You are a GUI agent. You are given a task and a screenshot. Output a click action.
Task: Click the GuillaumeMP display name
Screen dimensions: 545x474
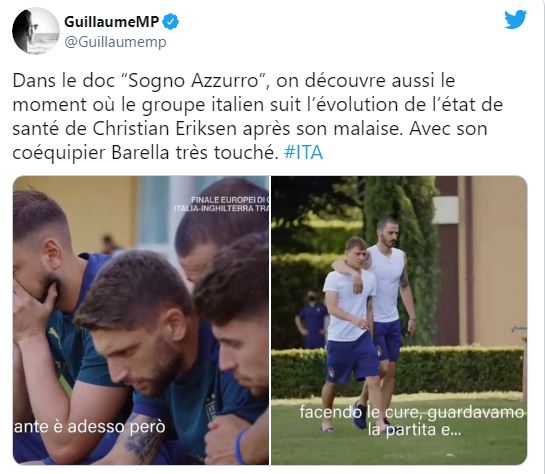[x=112, y=22]
